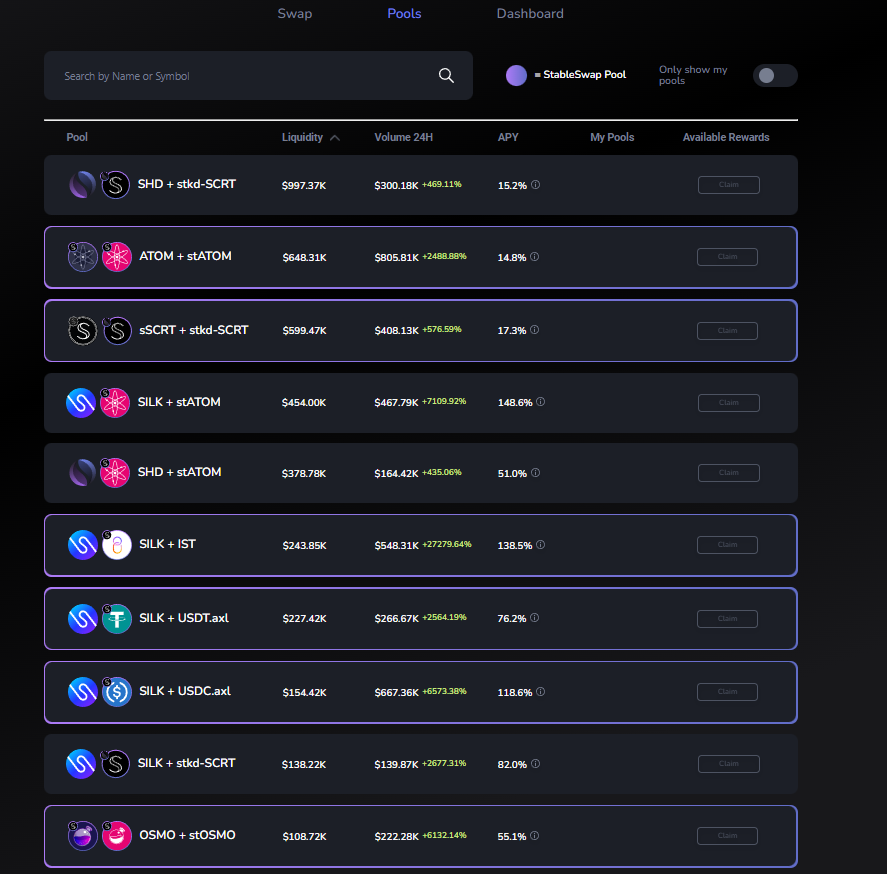This screenshot has height=874, width=887.
Task: Open APY info icon next to 148.6%
Action: click(540, 402)
